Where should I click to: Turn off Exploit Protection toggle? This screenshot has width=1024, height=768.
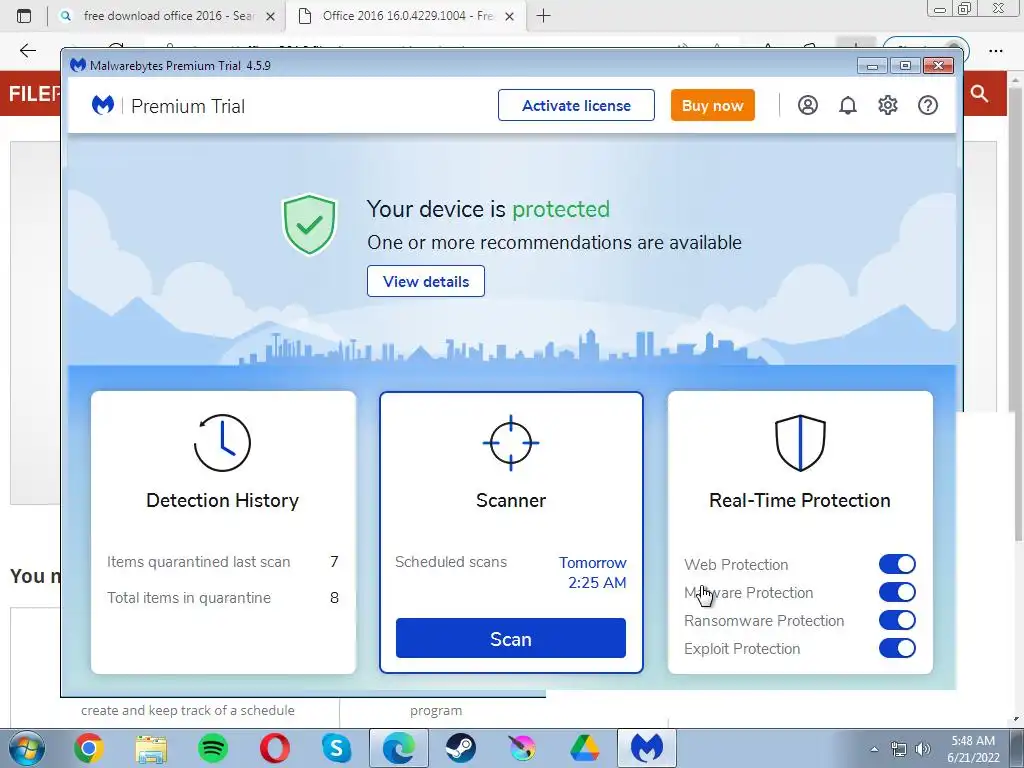897,648
